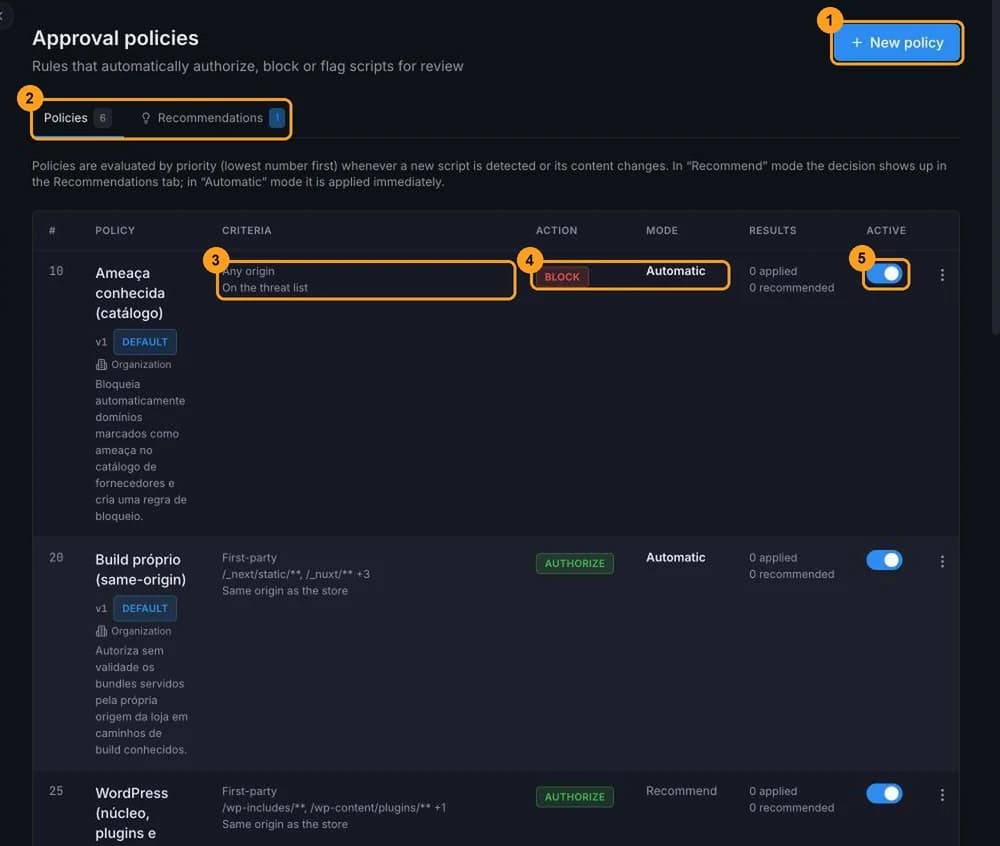Click the # priority column header

[52, 230]
